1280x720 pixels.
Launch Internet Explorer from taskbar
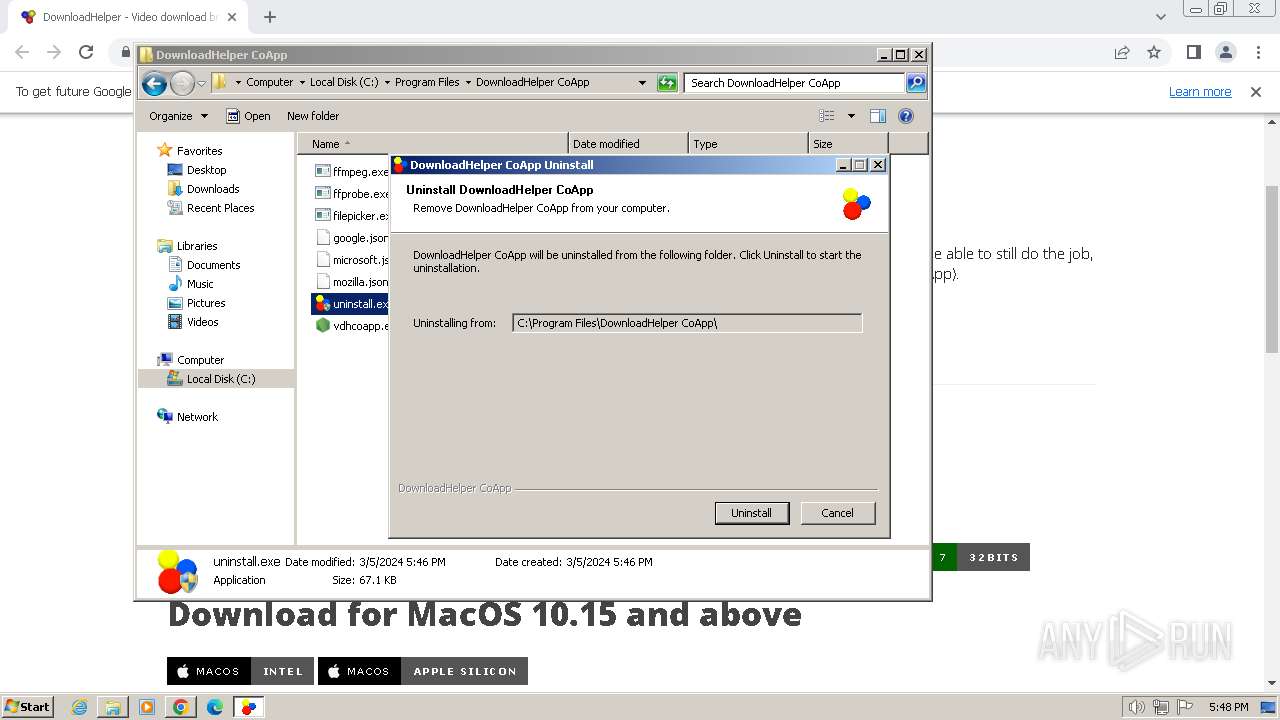pyautogui.click(x=80, y=707)
